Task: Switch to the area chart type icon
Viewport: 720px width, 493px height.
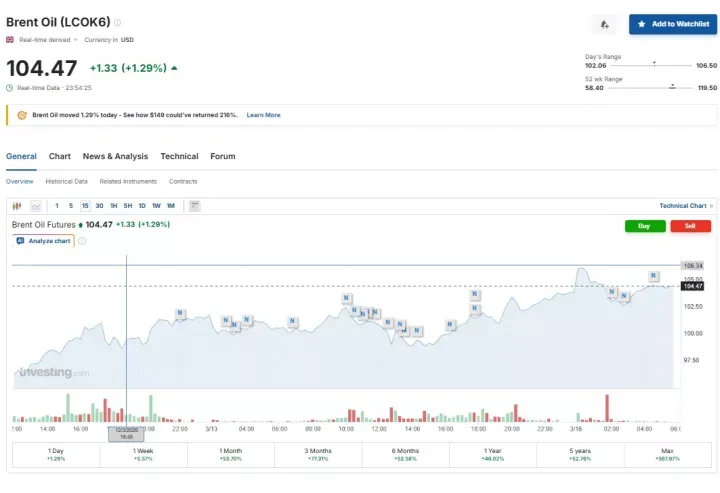Action: tap(36, 206)
